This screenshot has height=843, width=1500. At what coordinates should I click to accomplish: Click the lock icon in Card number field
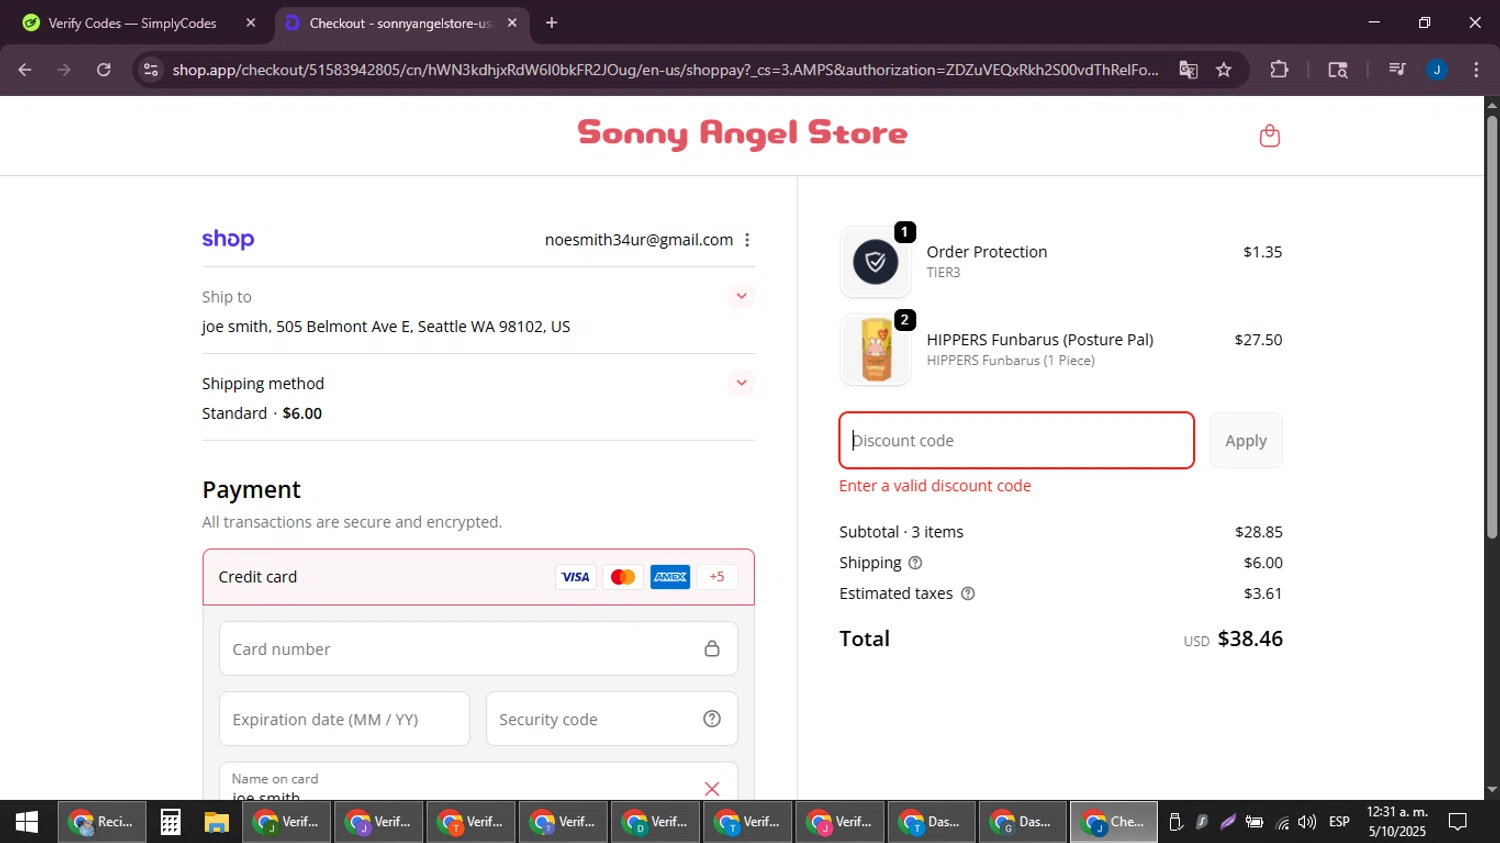712,649
